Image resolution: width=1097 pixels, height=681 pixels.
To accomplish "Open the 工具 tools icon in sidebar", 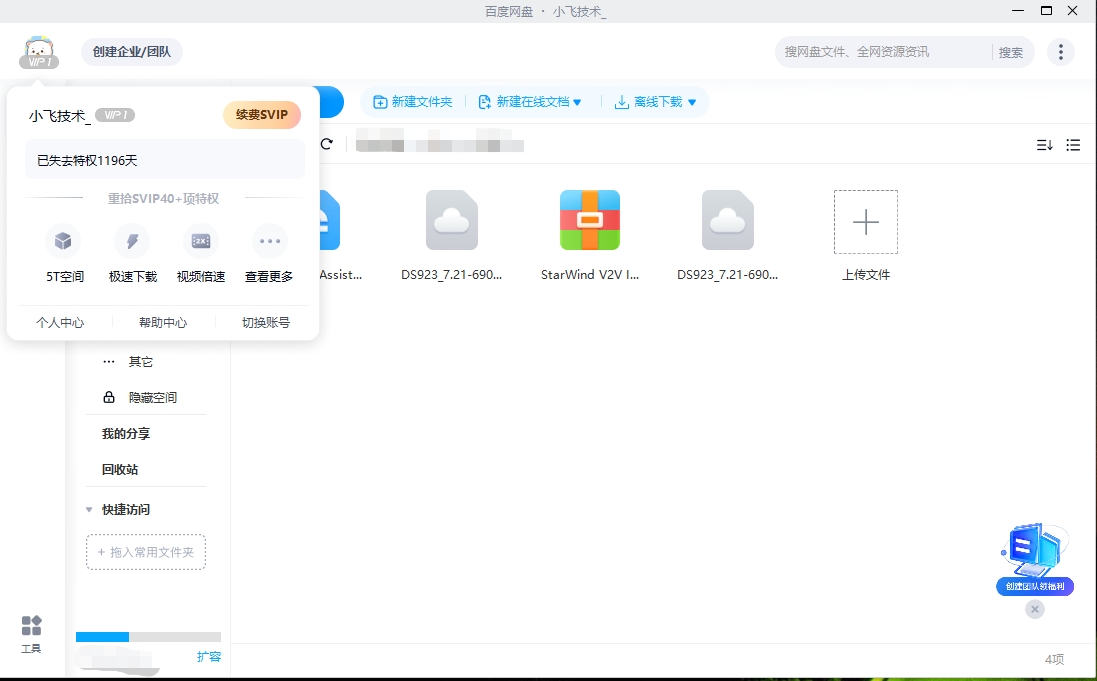I will pyautogui.click(x=31, y=627).
